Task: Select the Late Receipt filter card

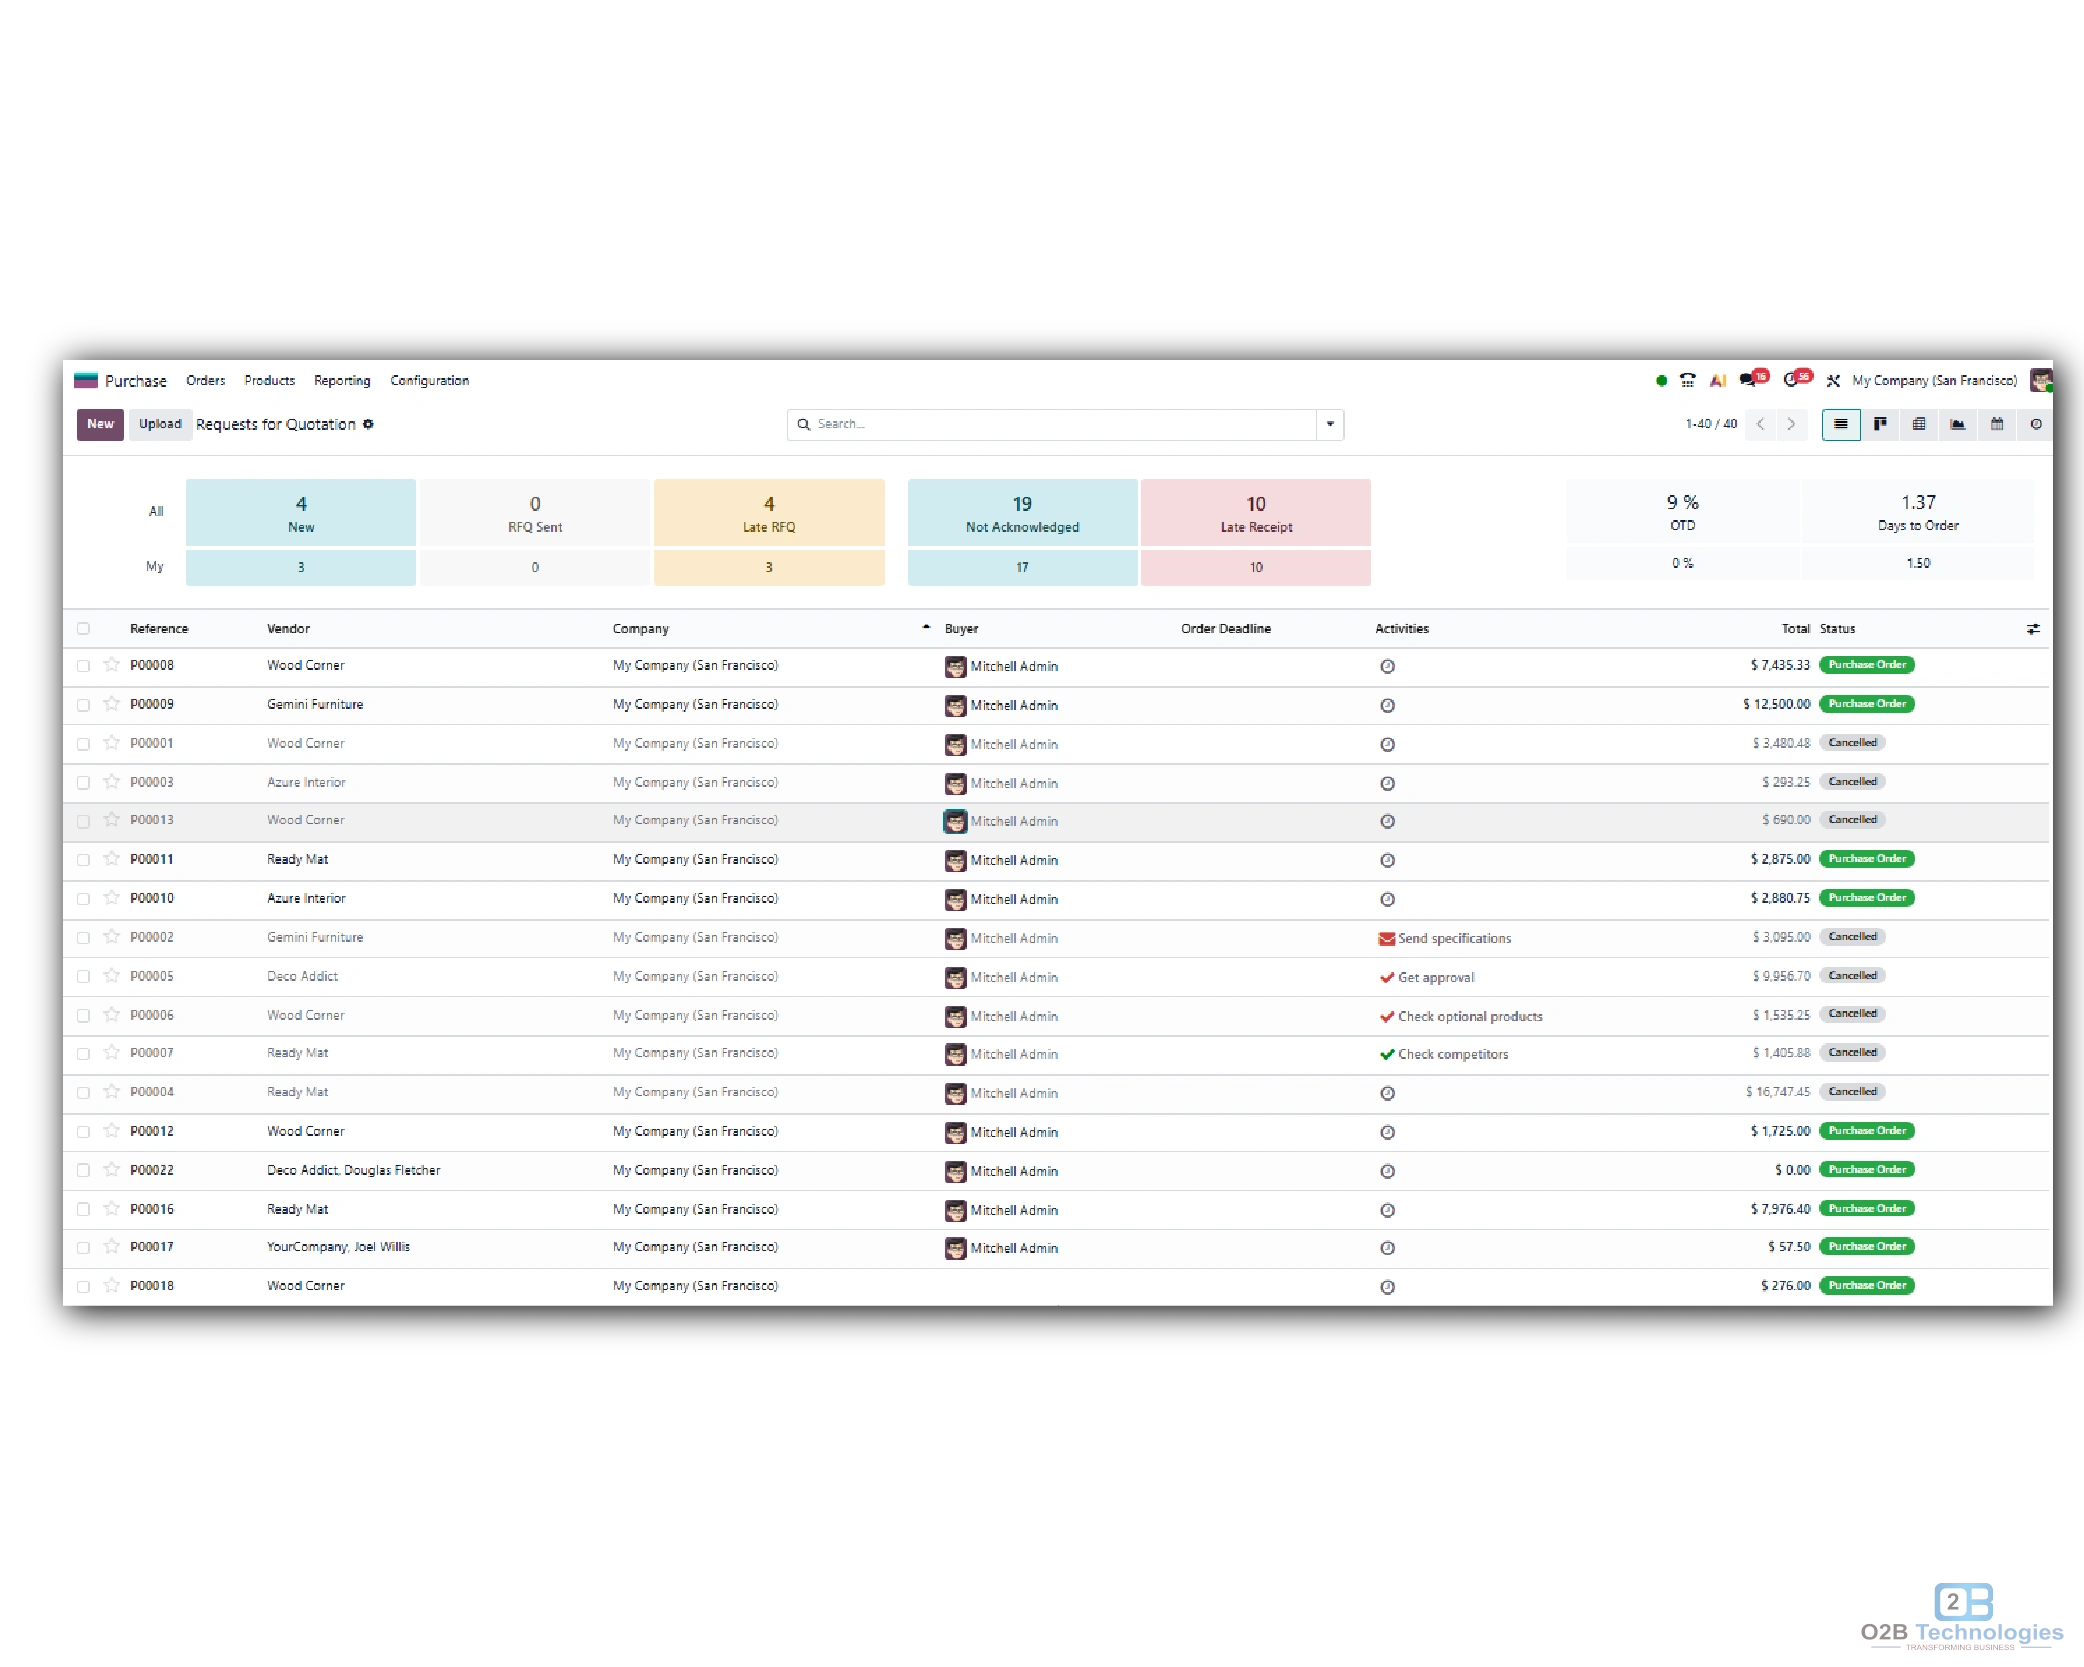Action: point(1256,513)
